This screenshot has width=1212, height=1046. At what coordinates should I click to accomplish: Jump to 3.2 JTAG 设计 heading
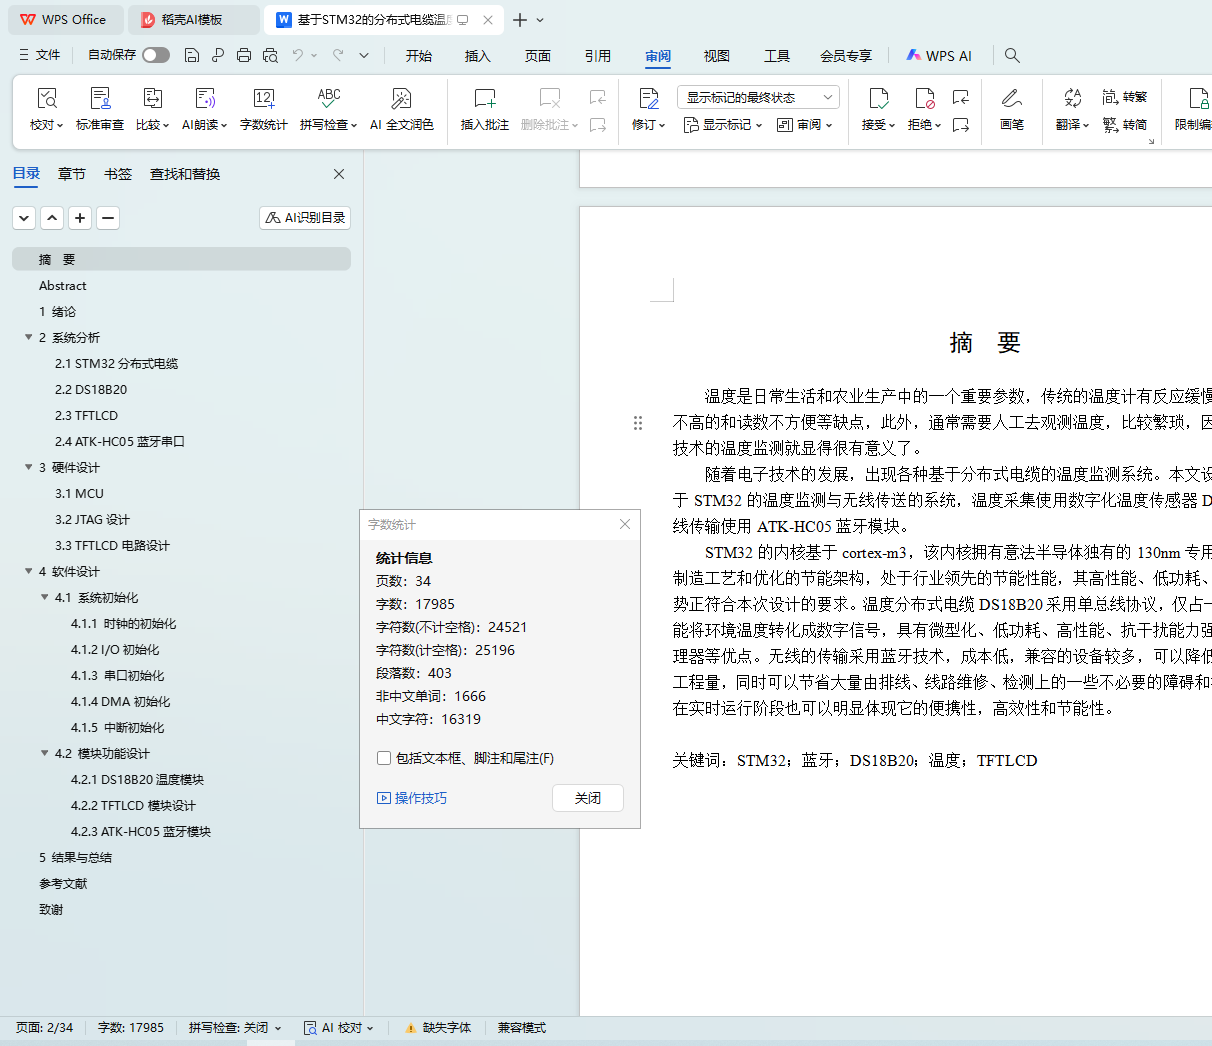point(92,519)
